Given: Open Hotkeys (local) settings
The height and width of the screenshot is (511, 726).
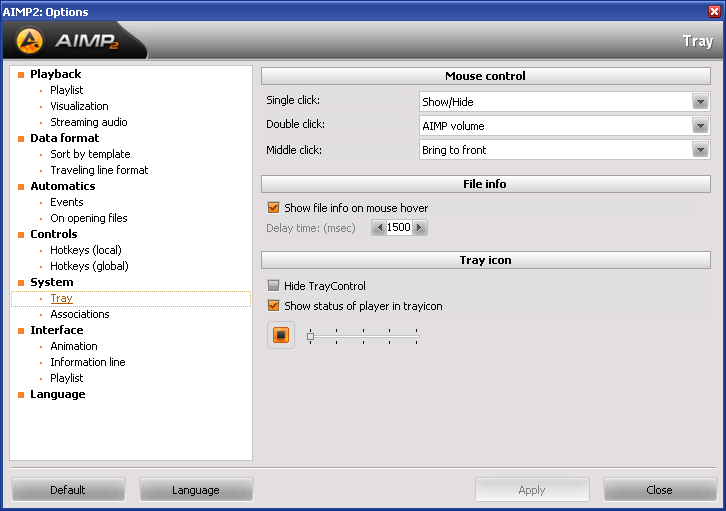Looking at the screenshot, I should point(86,250).
